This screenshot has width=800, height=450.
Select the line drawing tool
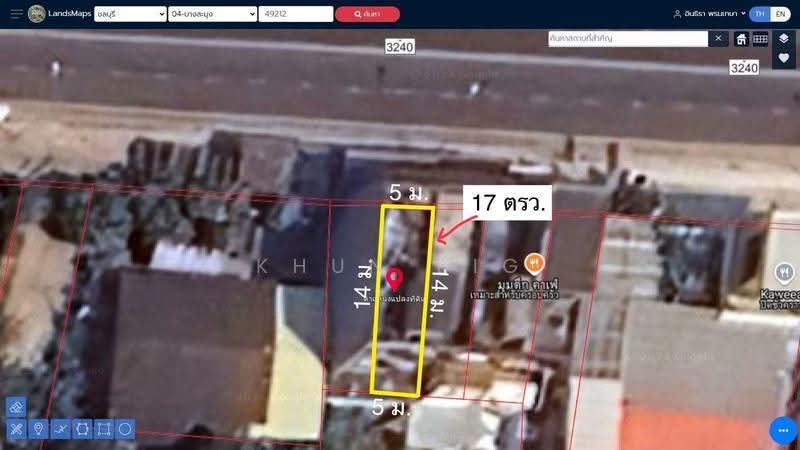60,429
